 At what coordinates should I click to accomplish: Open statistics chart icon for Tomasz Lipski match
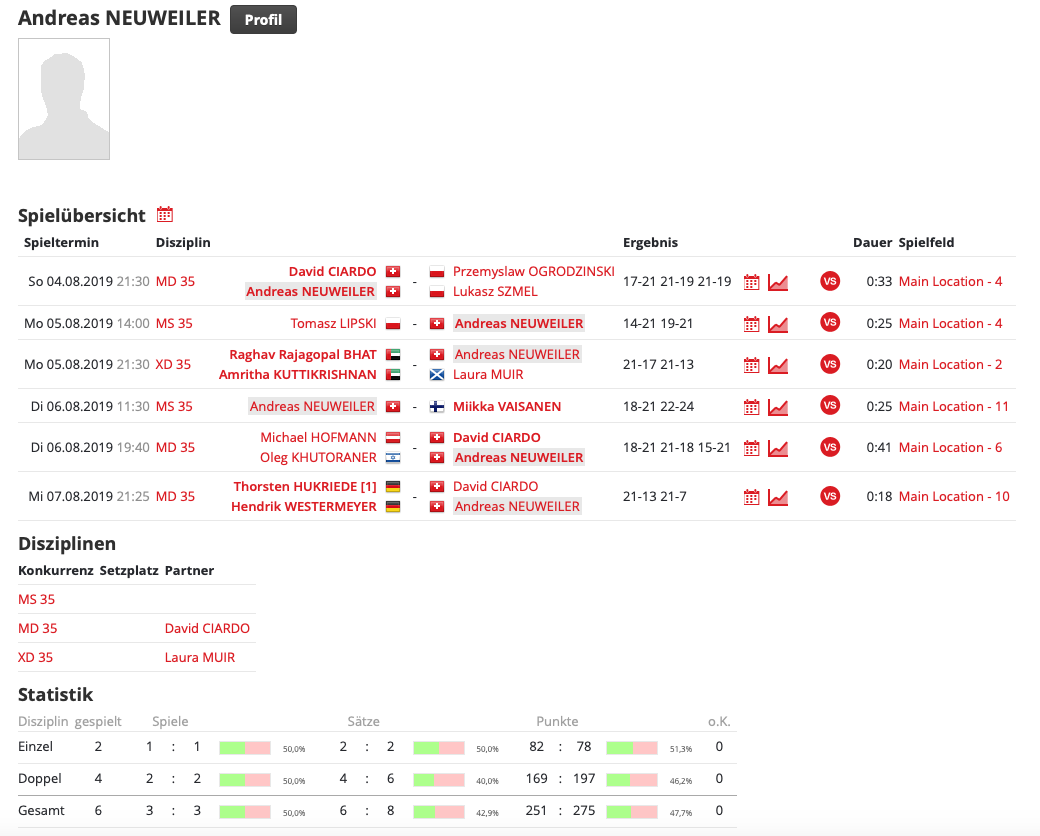pos(778,324)
